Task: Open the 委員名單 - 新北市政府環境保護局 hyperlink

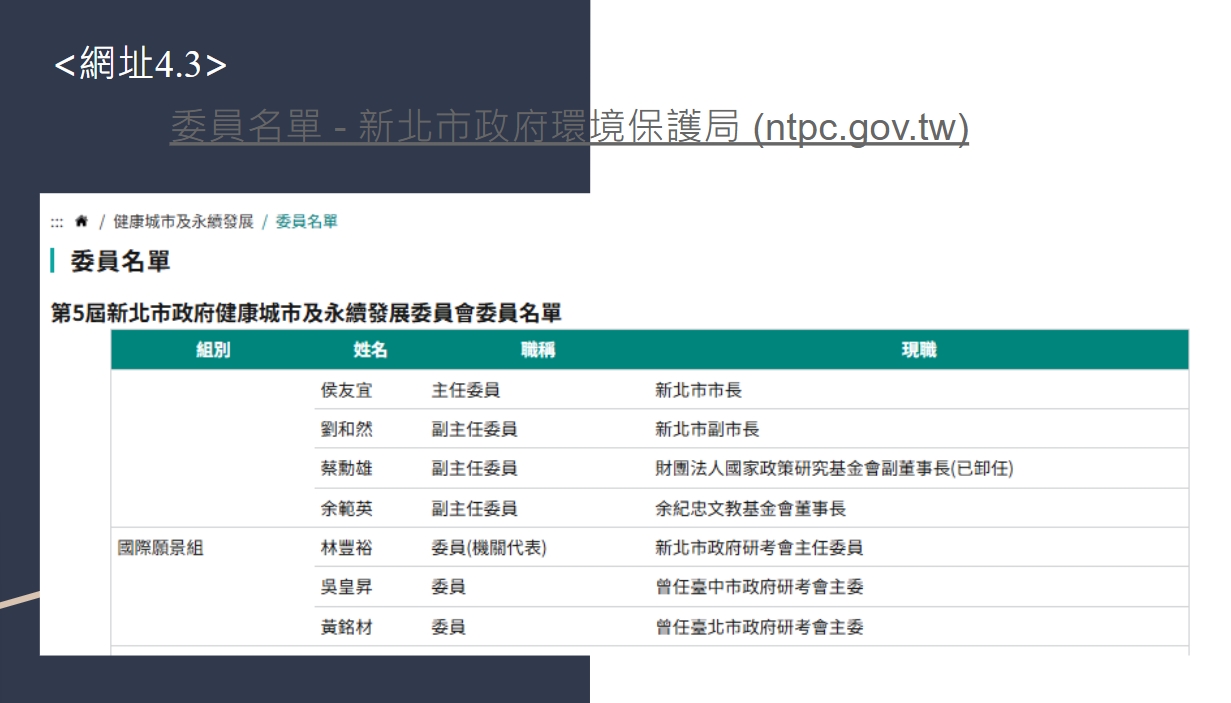Action: point(569,127)
